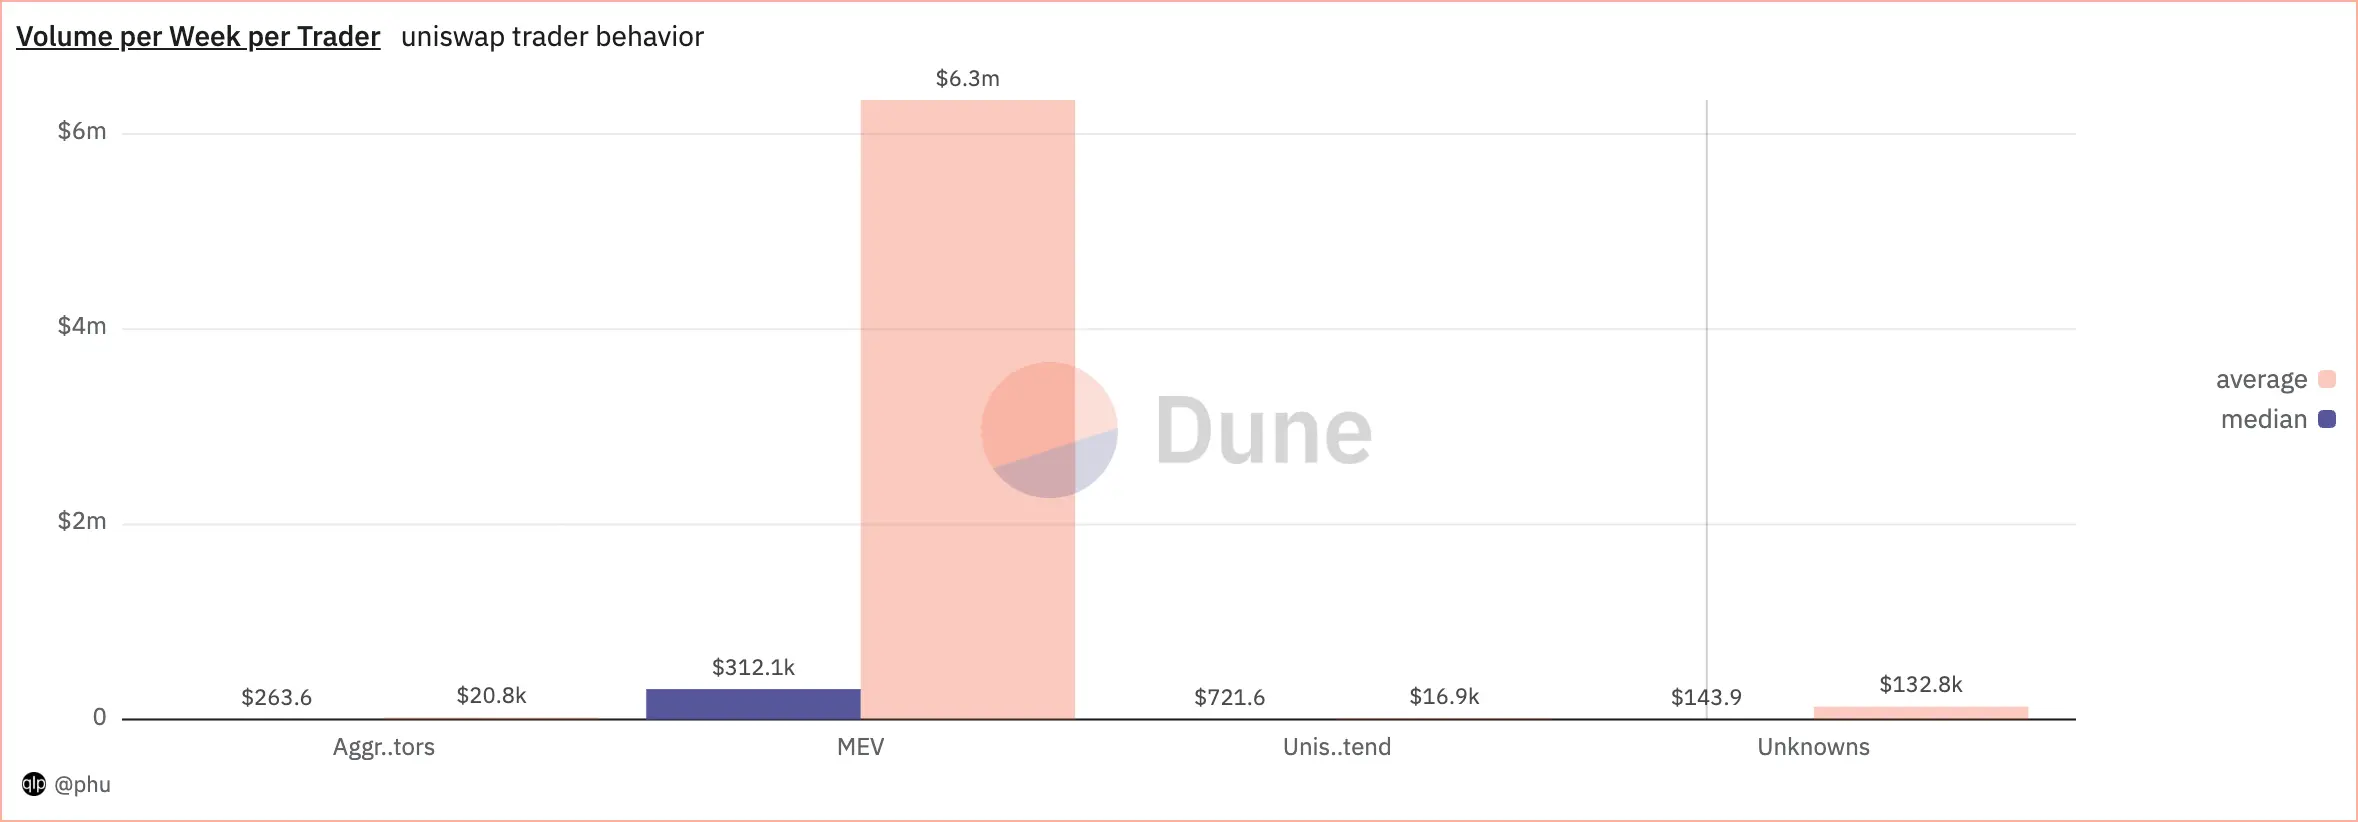Viewport: 2358px width, 822px height.
Task: Click the Aggr..tors axis category label
Action: click(384, 747)
